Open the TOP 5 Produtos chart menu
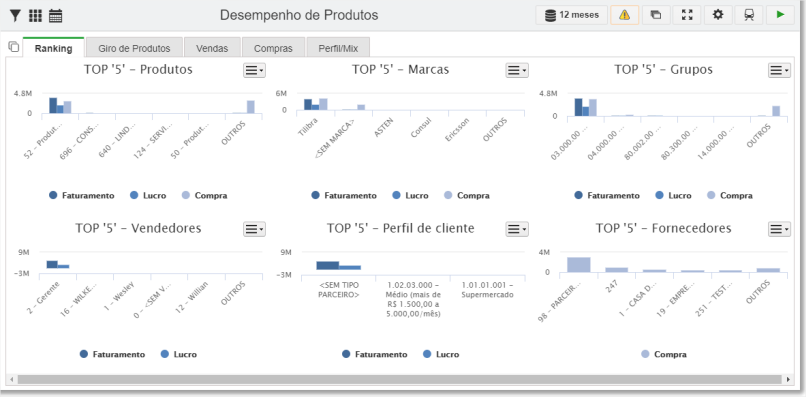Image resolution: width=806 pixels, height=397 pixels. coord(254,70)
